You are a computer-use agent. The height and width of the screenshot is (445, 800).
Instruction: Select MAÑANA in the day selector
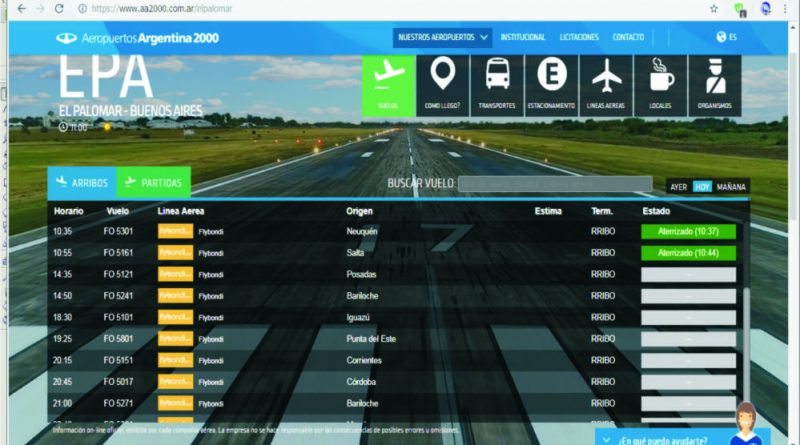pos(731,187)
